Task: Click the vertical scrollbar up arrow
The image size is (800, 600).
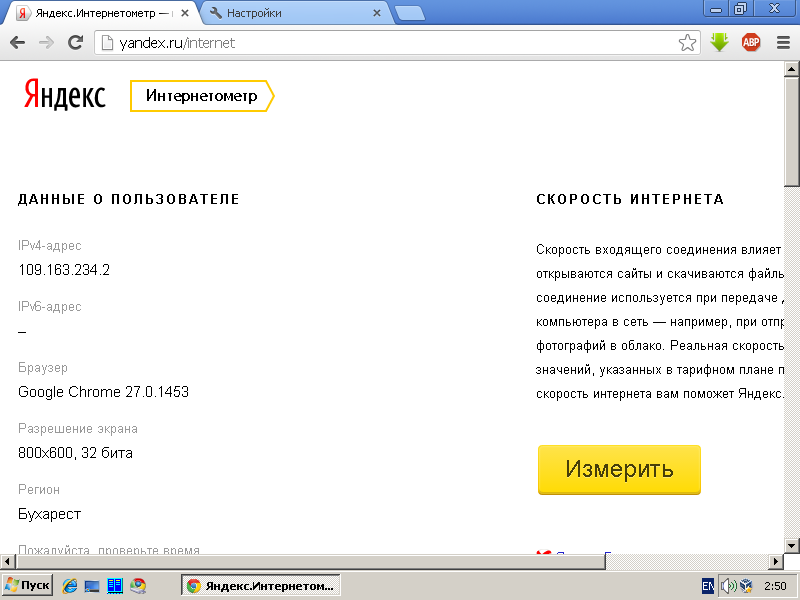Action: pos(791,68)
